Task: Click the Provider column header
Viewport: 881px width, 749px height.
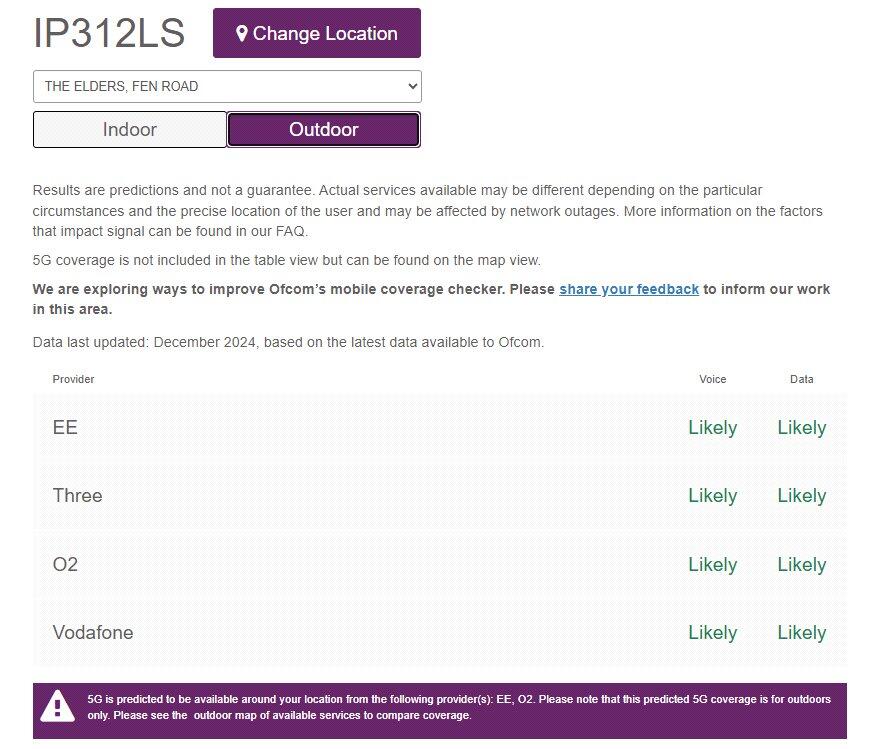Action: pos(73,379)
